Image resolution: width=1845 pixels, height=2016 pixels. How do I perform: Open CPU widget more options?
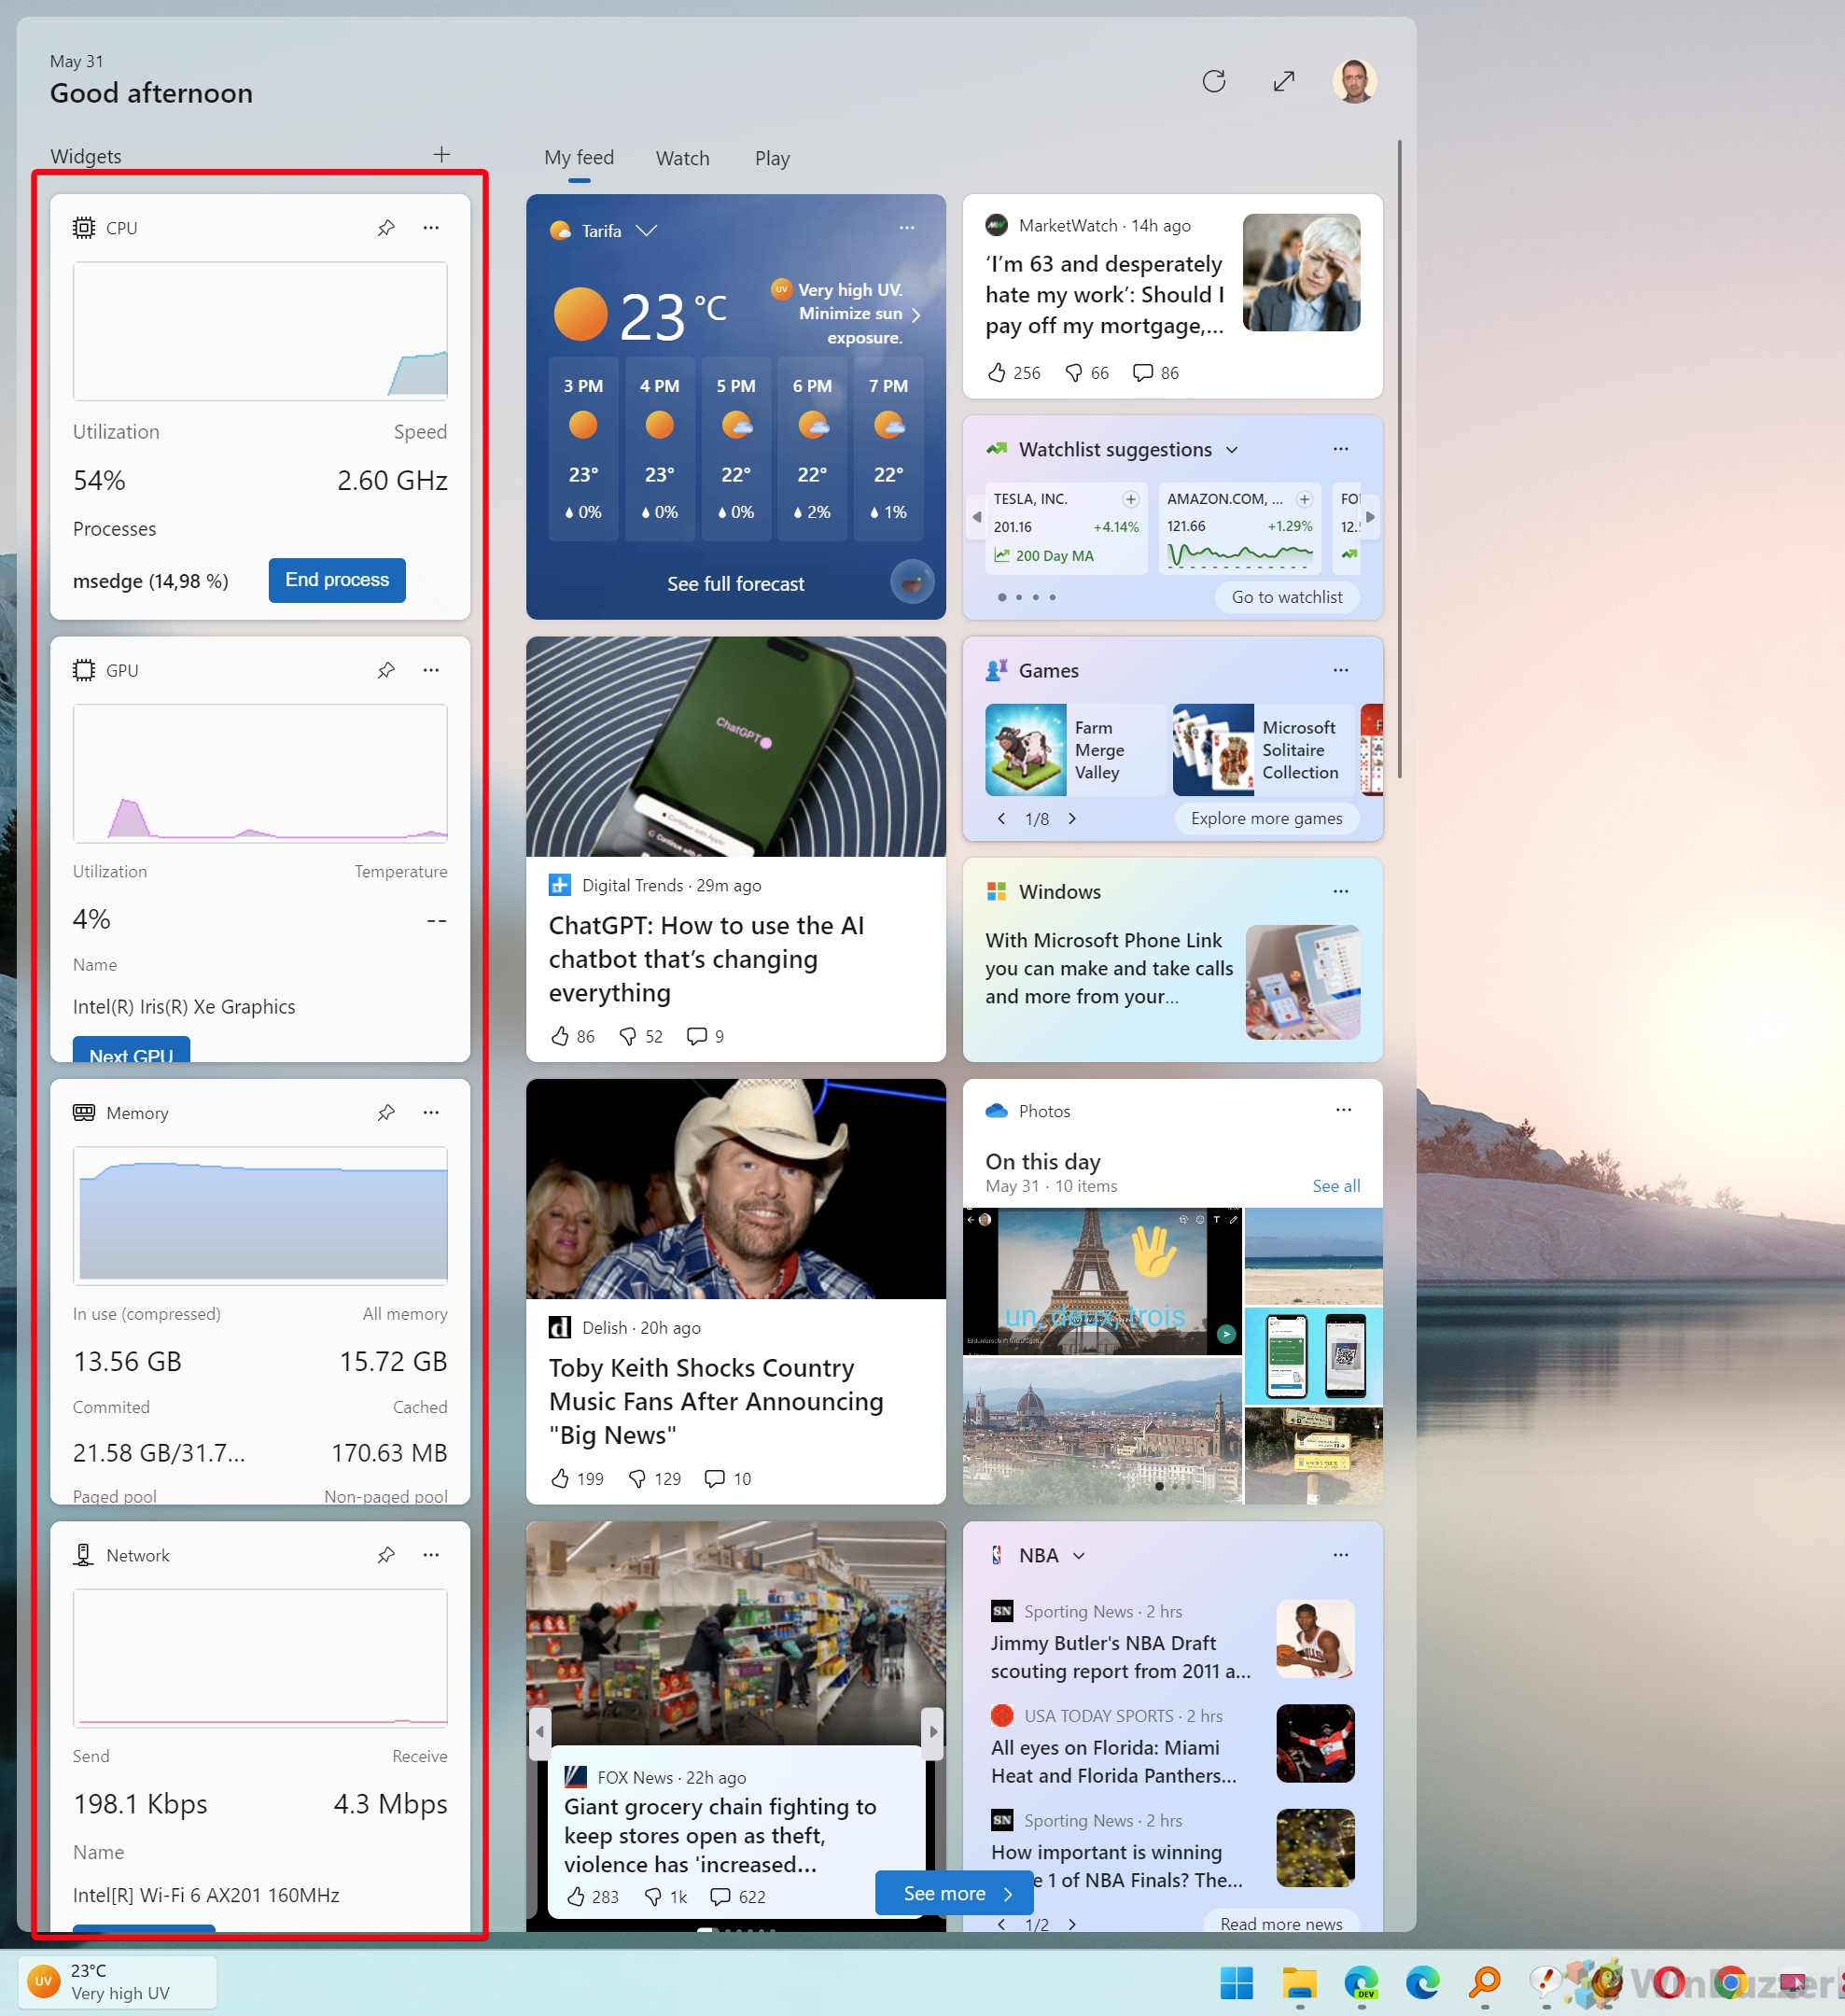coord(431,228)
